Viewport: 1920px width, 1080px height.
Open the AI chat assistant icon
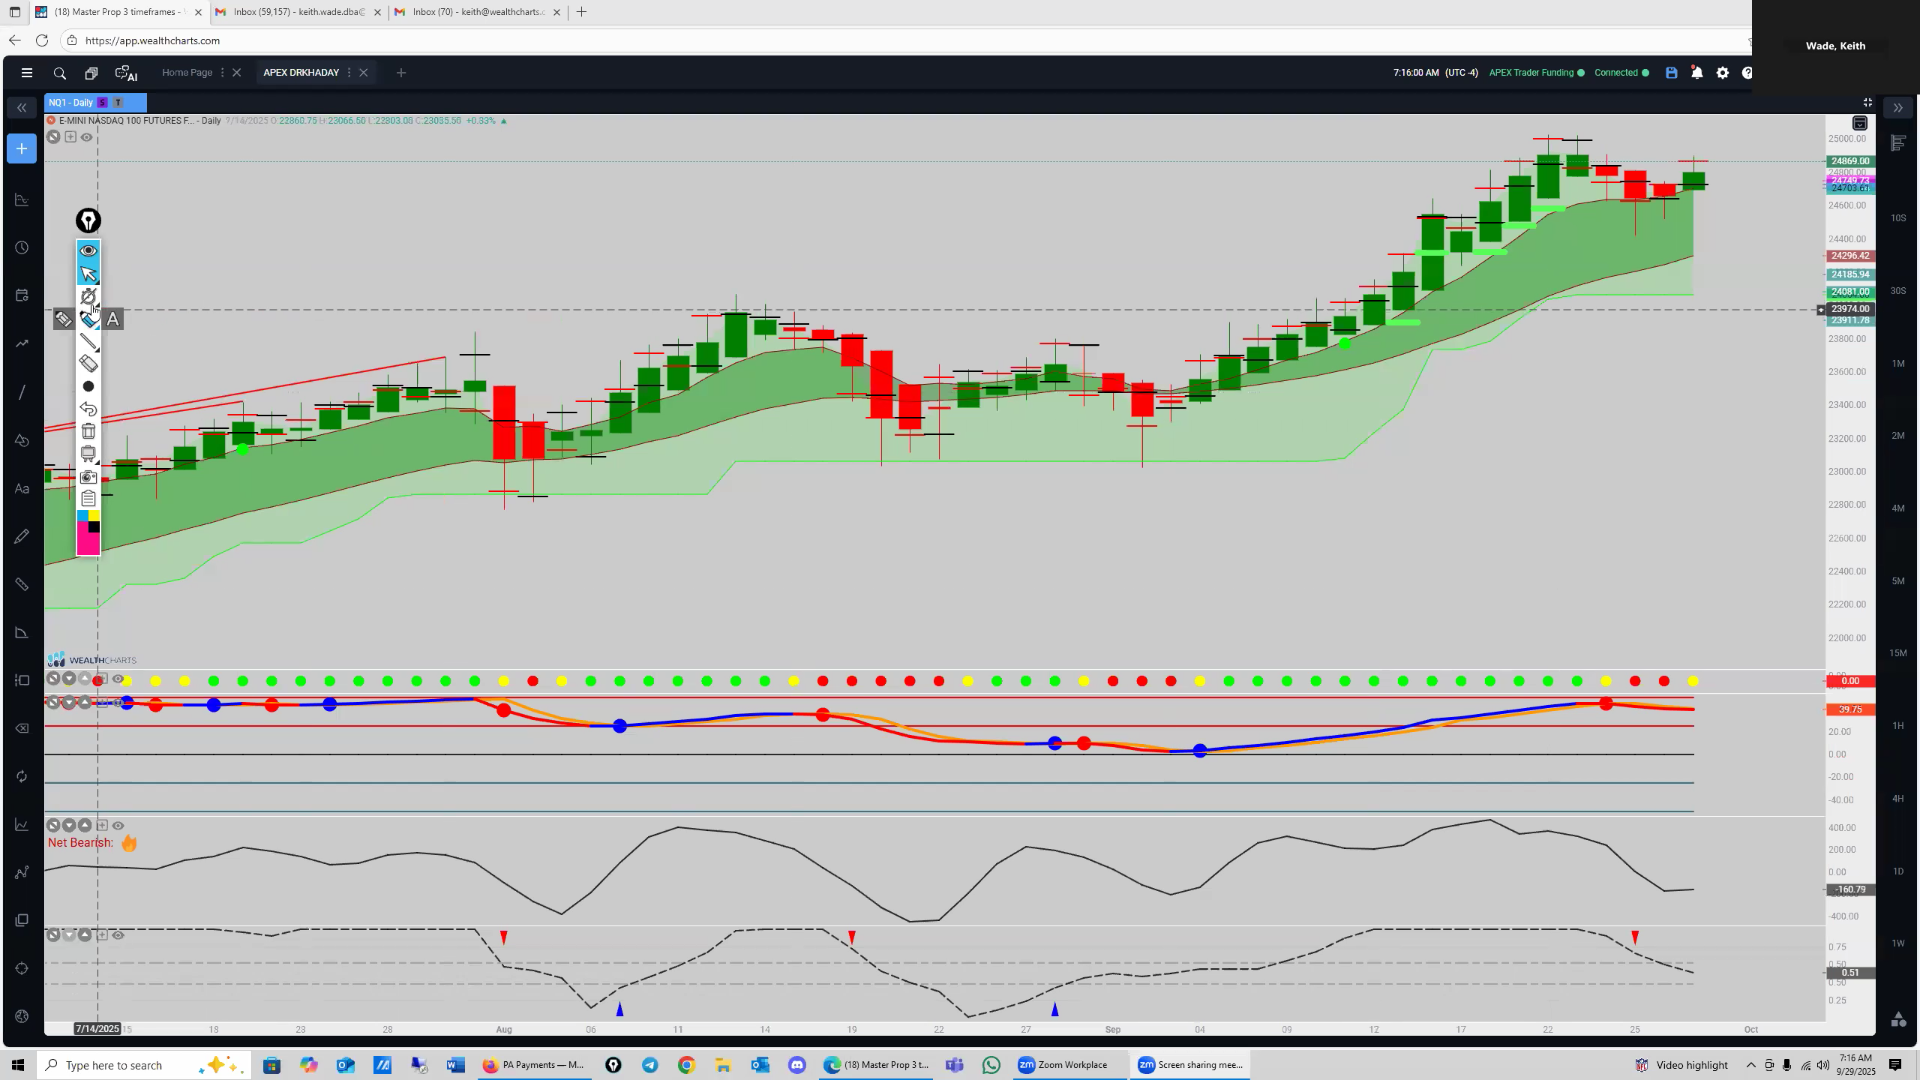[x=126, y=73]
